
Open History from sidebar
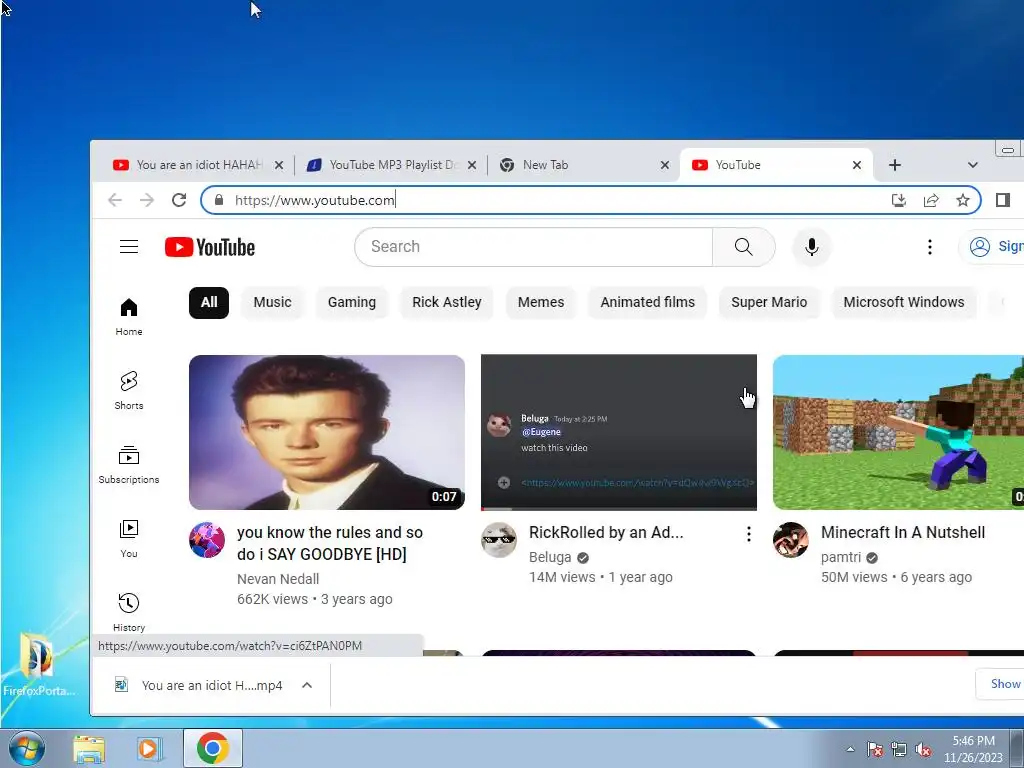click(129, 613)
